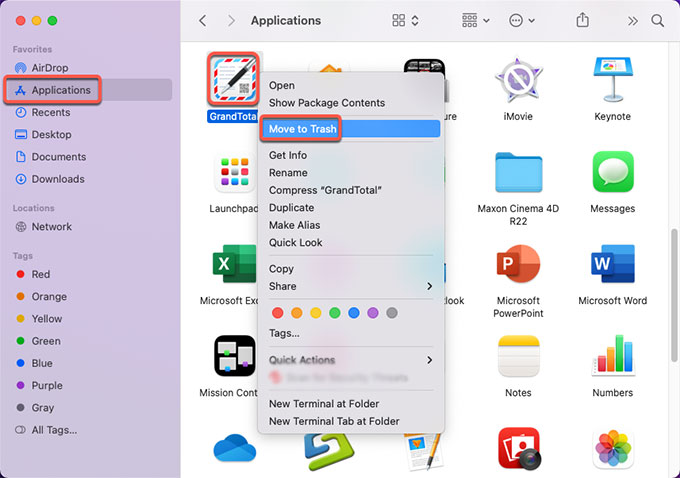
Task: Select the Messages app icon
Action: point(613,172)
